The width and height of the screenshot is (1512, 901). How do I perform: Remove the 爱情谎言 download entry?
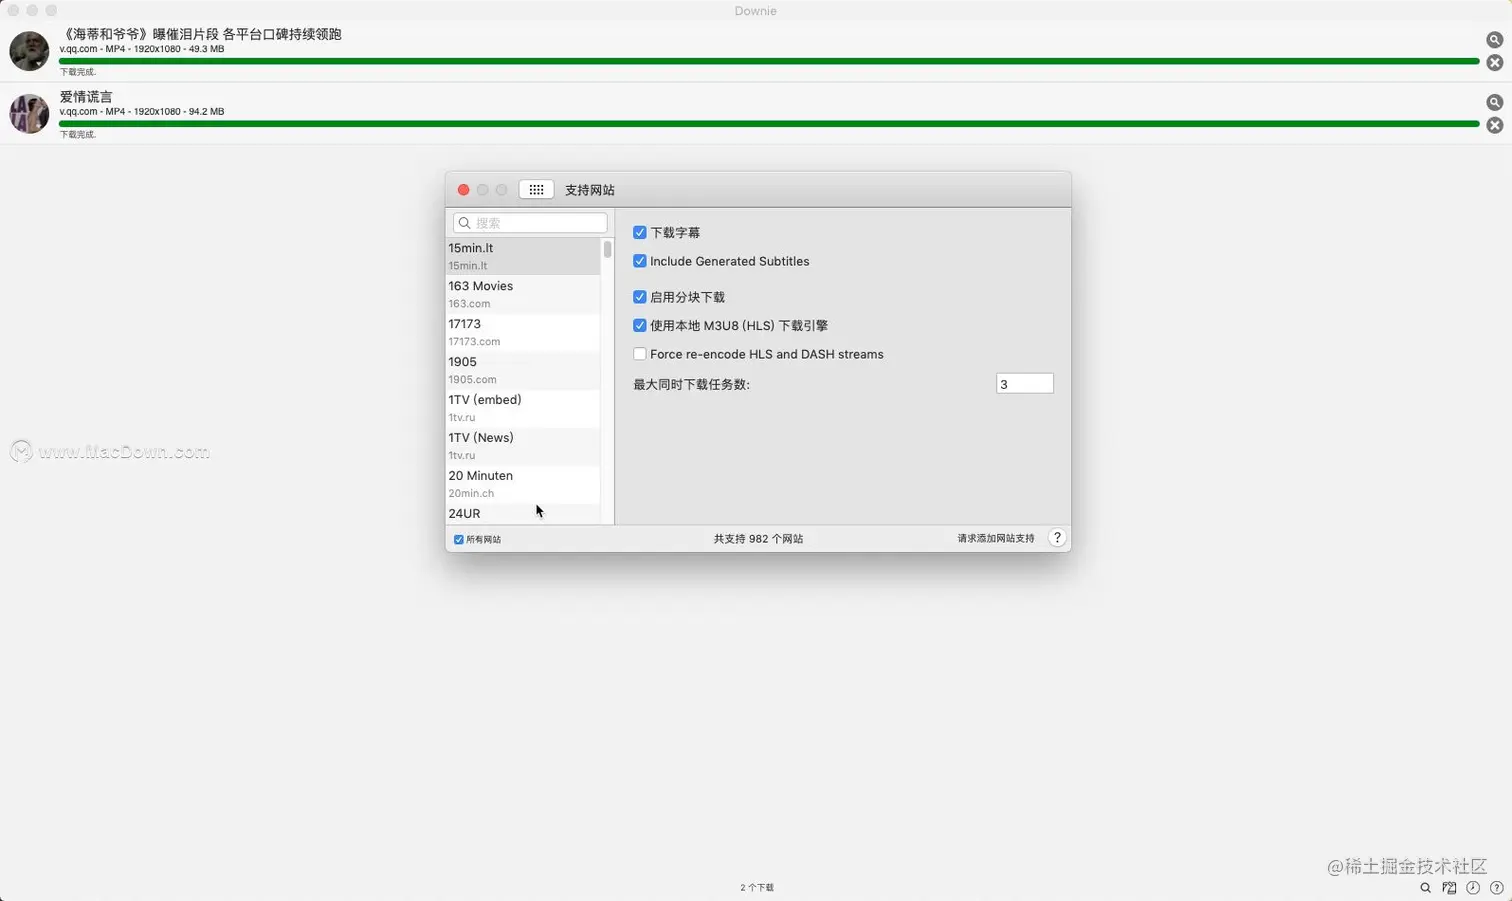click(1494, 125)
